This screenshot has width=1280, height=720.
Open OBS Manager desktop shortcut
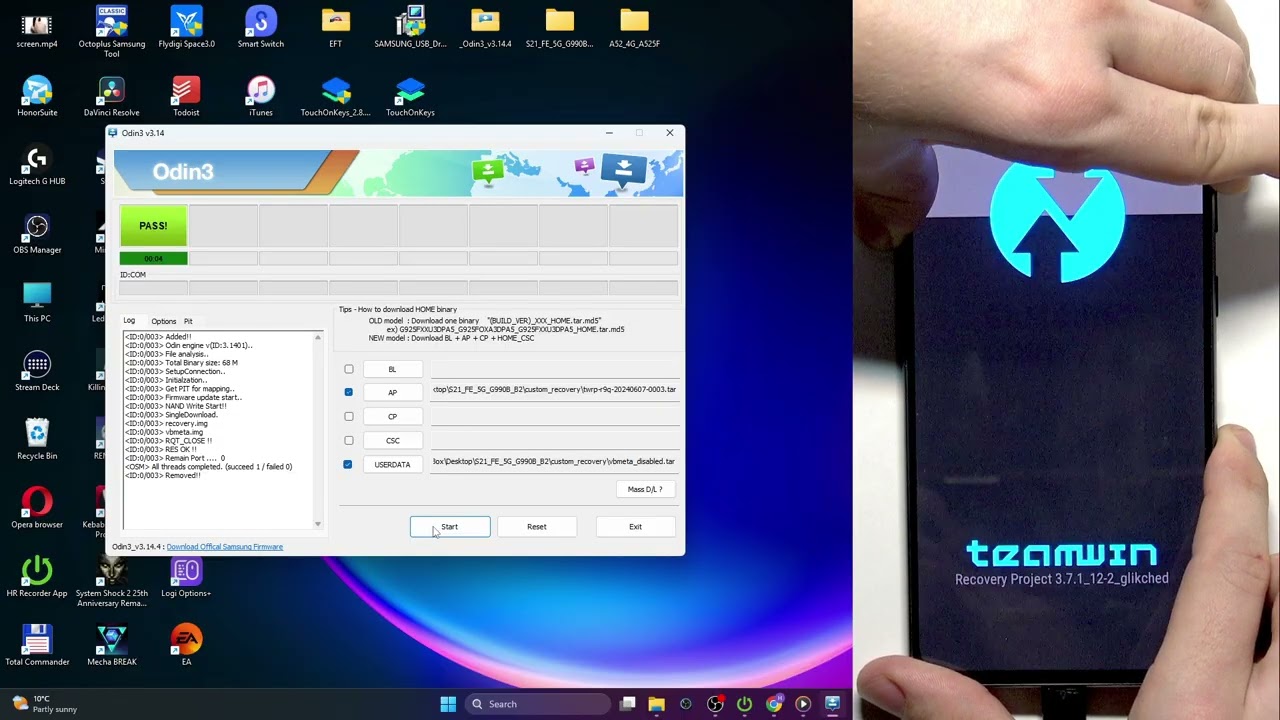click(37, 234)
